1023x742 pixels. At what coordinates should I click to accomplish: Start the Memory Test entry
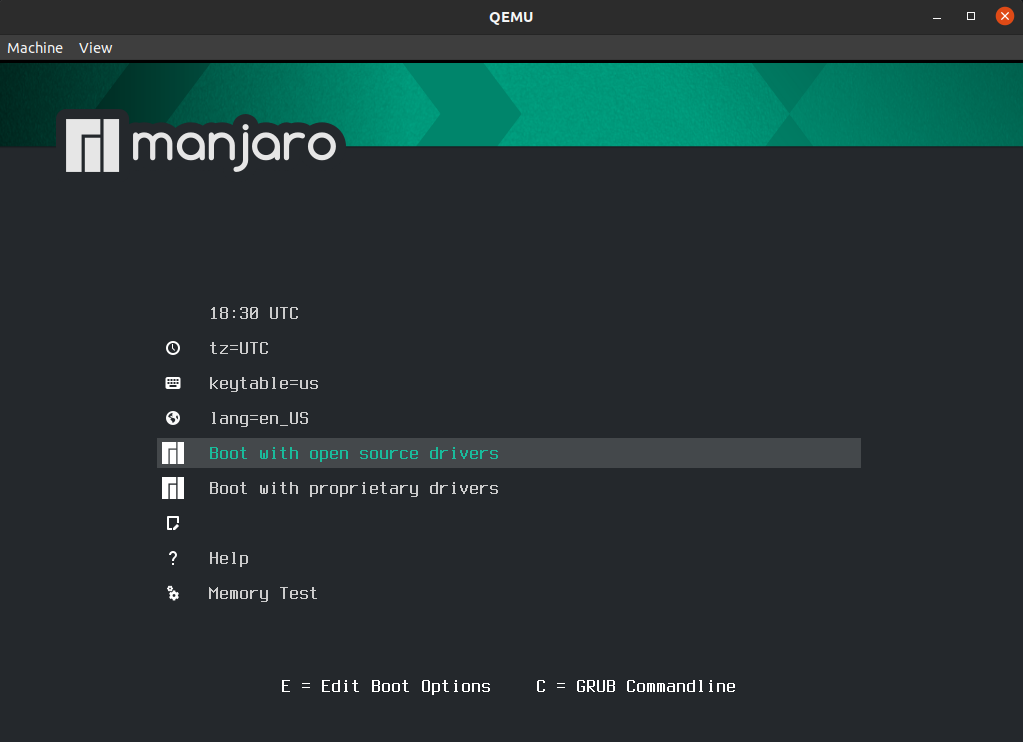pyautogui.click(x=262, y=593)
